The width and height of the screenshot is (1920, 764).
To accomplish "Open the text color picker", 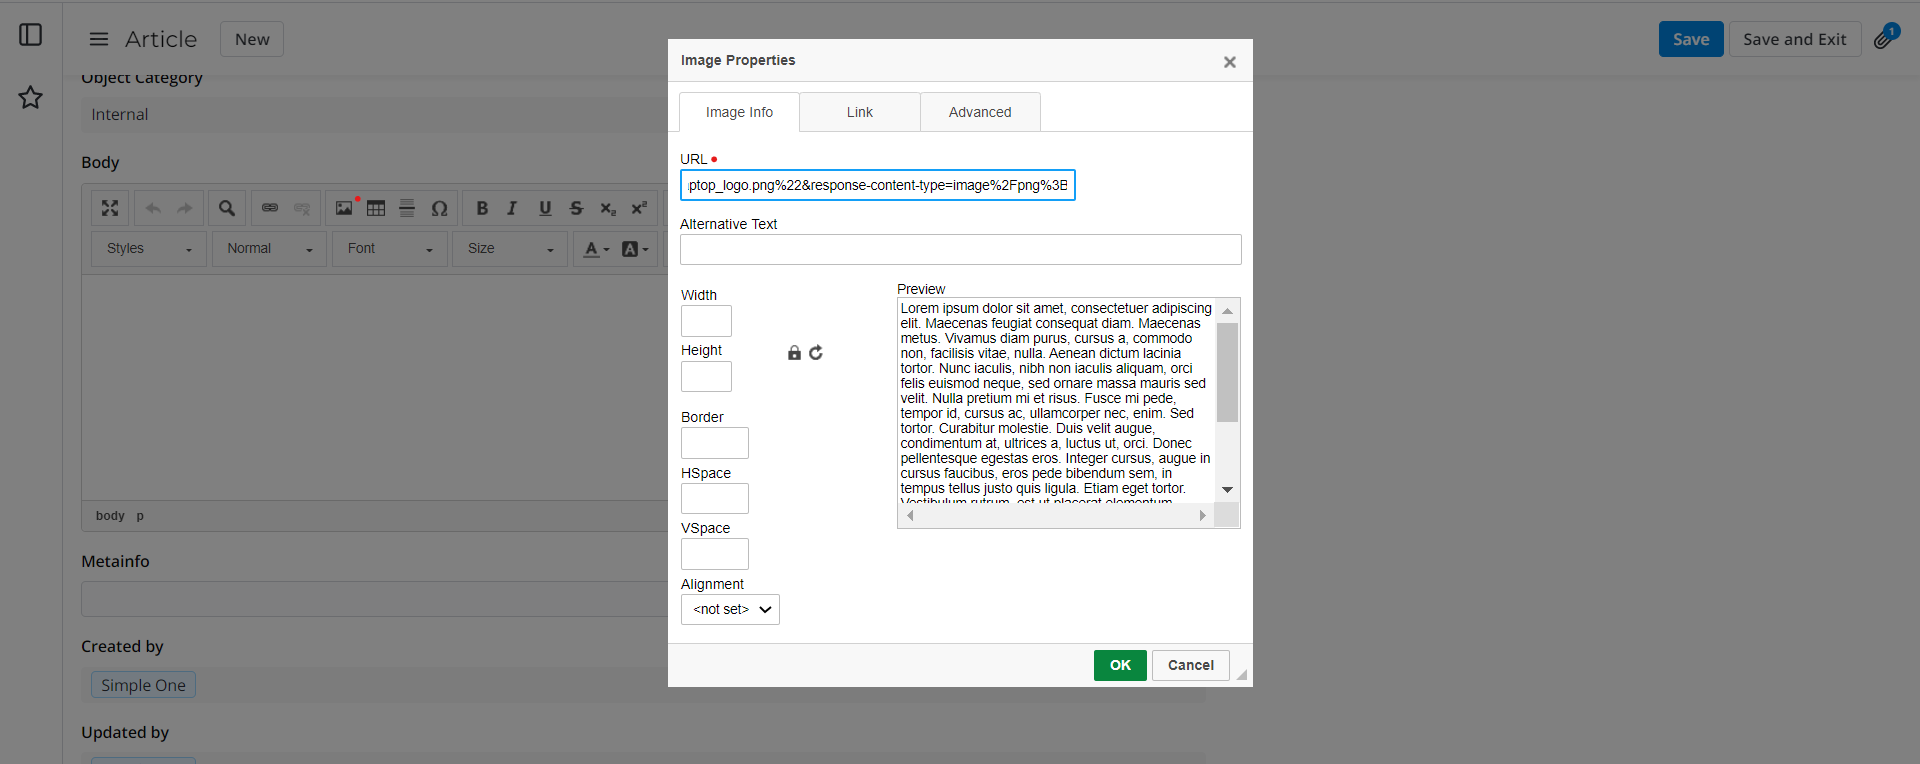I will pyautogui.click(x=596, y=249).
